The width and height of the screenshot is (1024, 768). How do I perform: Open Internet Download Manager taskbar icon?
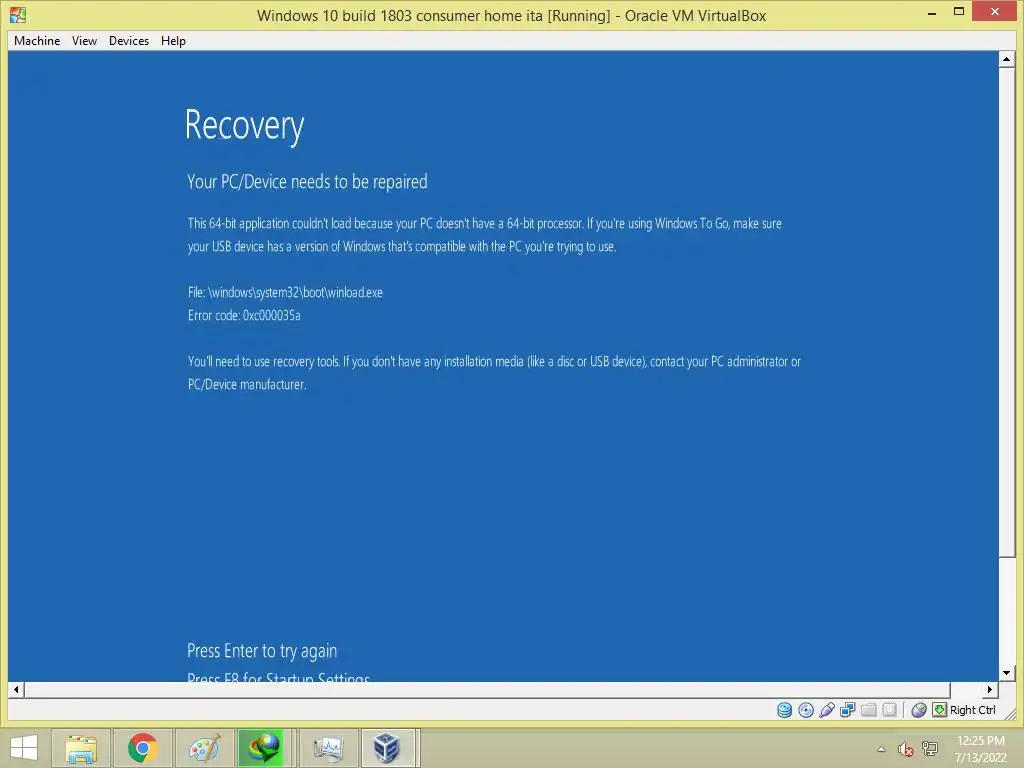pos(264,748)
